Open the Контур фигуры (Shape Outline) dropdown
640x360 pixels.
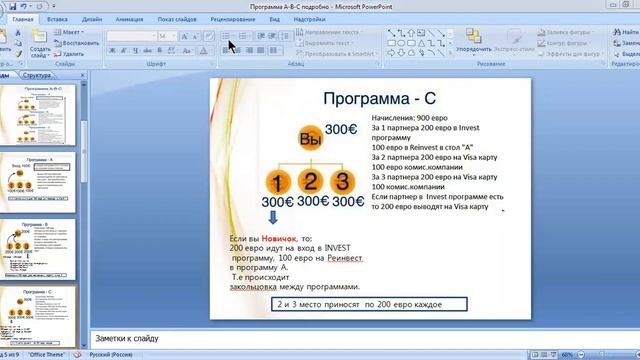(x=564, y=43)
